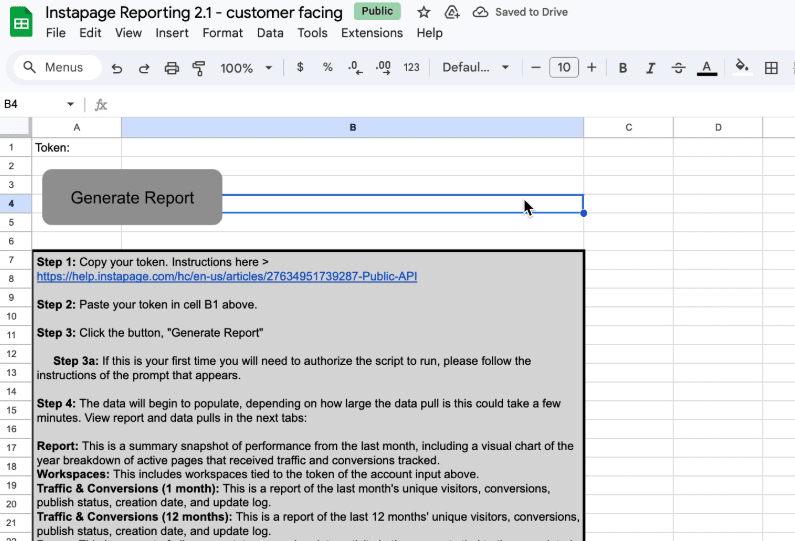
Task: Open the File menu
Action: 55,33
